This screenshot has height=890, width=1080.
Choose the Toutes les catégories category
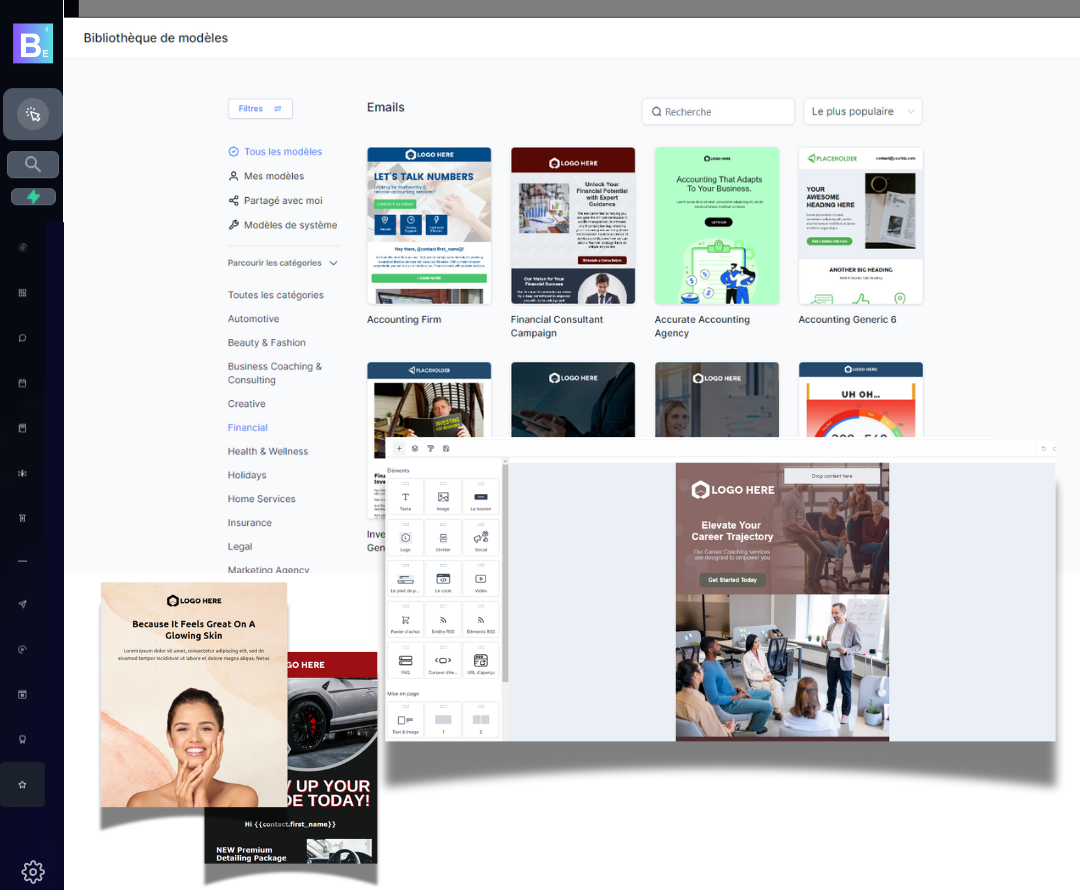click(x=276, y=295)
